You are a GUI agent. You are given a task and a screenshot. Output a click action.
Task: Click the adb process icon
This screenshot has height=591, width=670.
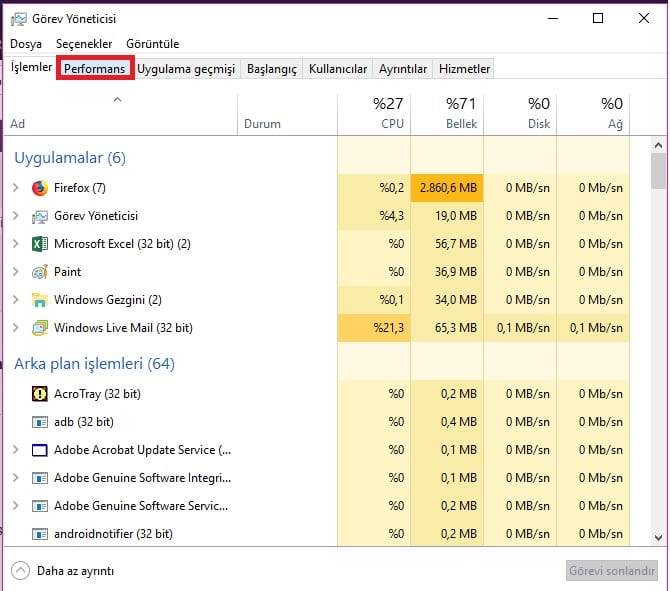pyautogui.click(x=40, y=422)
